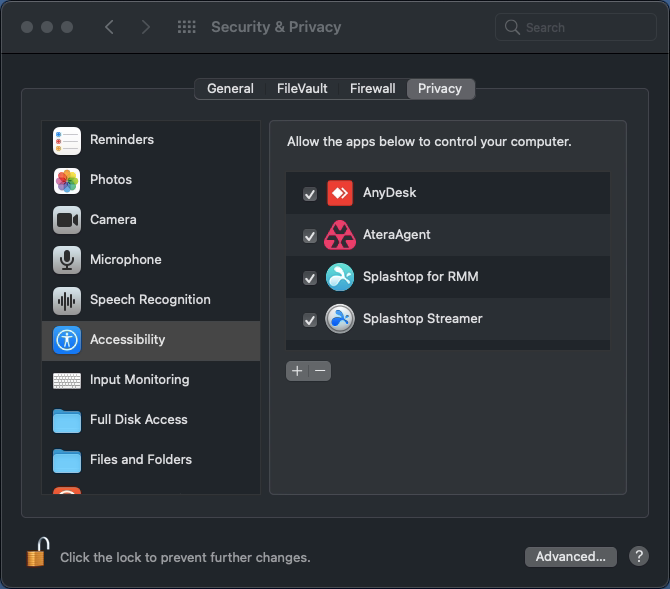Show all preferences with the grid icon
The width and height of the screenshot is (670, 589).
pyautogui.click(x=187, y=27)
